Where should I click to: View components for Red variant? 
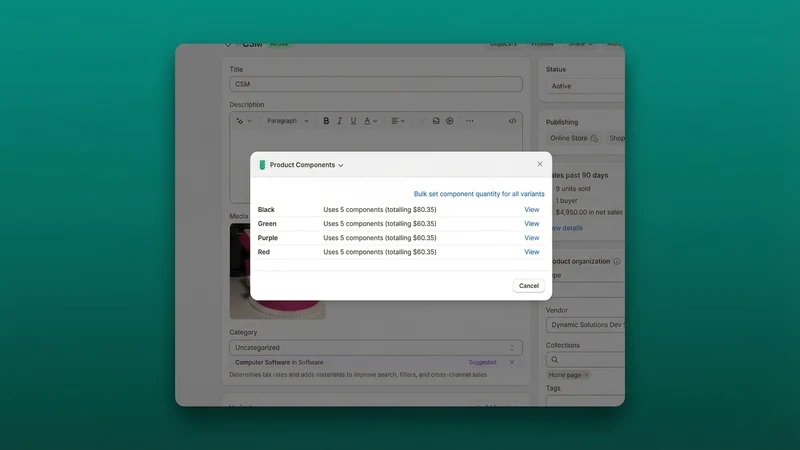point(531,252)
